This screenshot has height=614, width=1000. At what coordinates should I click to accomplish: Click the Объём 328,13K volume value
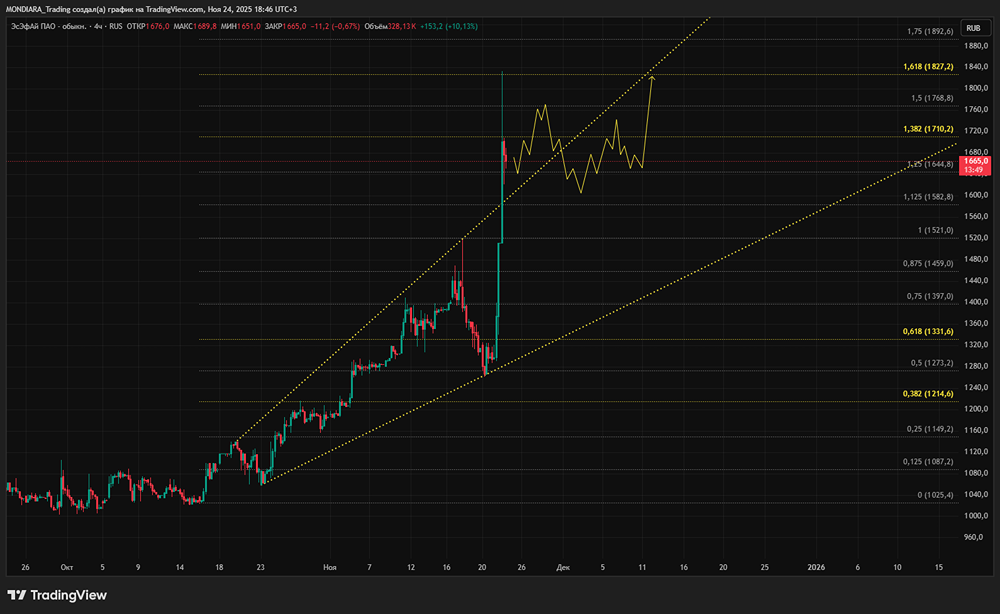pyautogui.click(x=390, y=26)
